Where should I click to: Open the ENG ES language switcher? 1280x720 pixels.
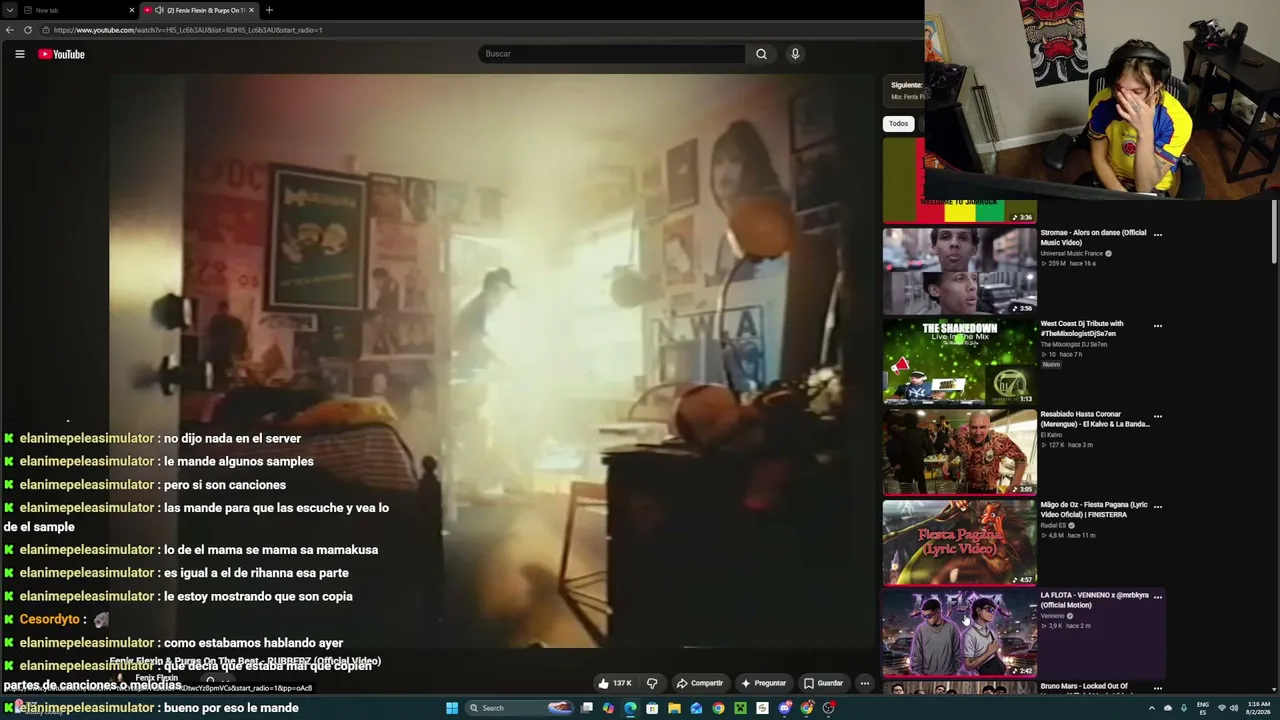point(1203,708)
